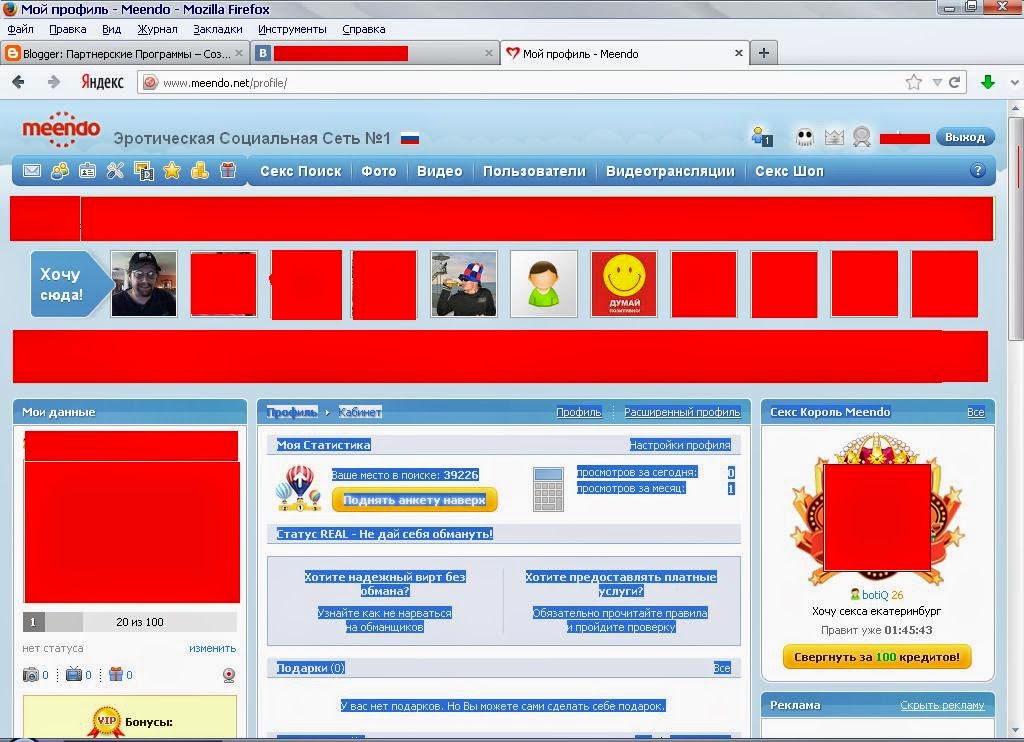This screenshot has width=1024, height=742.
Task: Click the yellow smiley ДУМАЙ thumbnail
Action: point(624,284)
